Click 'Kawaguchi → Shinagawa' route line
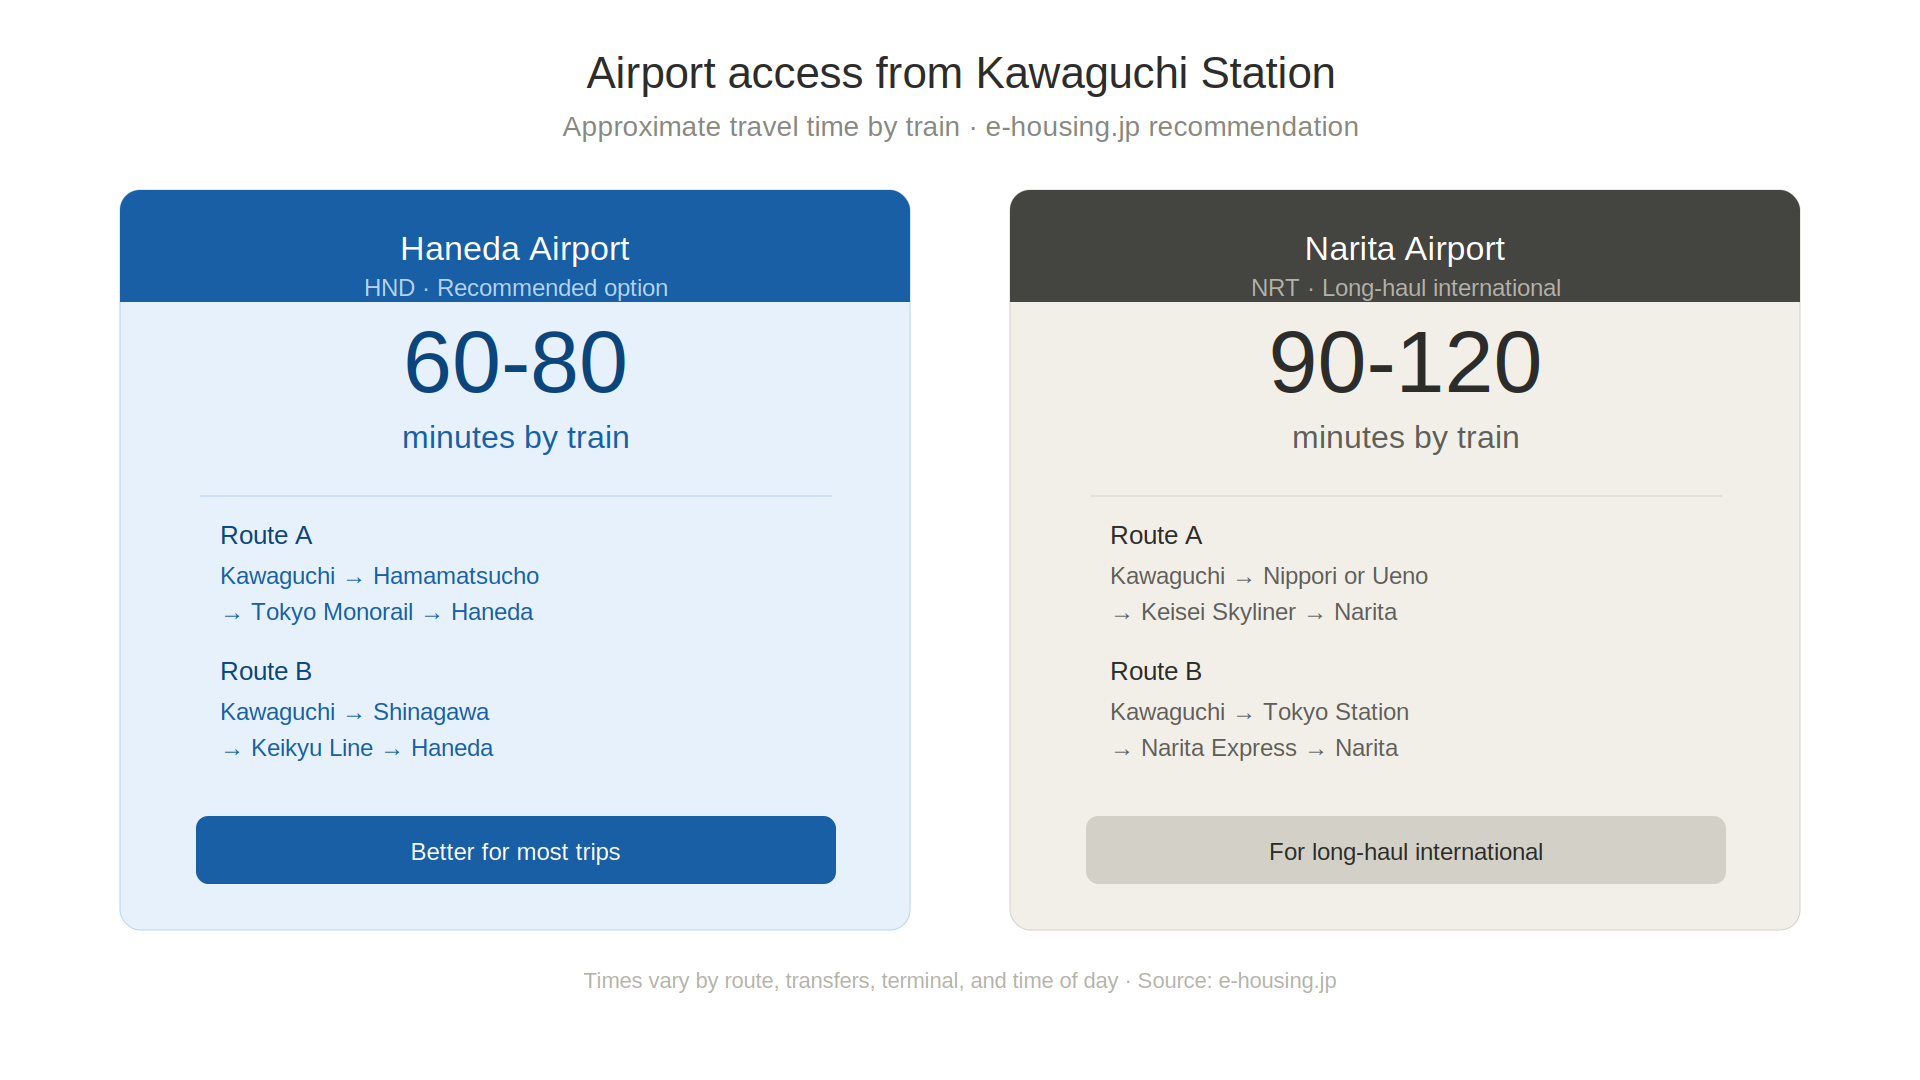This screenshot has width=1920, height=1080. pos(355,712)
